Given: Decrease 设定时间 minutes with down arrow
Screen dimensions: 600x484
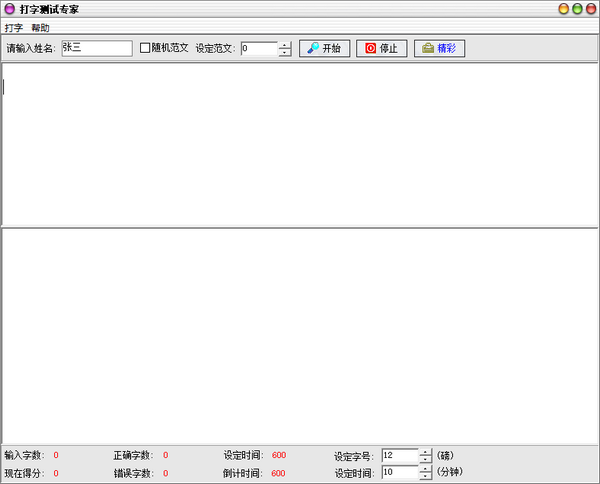Looking at the screenshot, I should coord(425,476).
